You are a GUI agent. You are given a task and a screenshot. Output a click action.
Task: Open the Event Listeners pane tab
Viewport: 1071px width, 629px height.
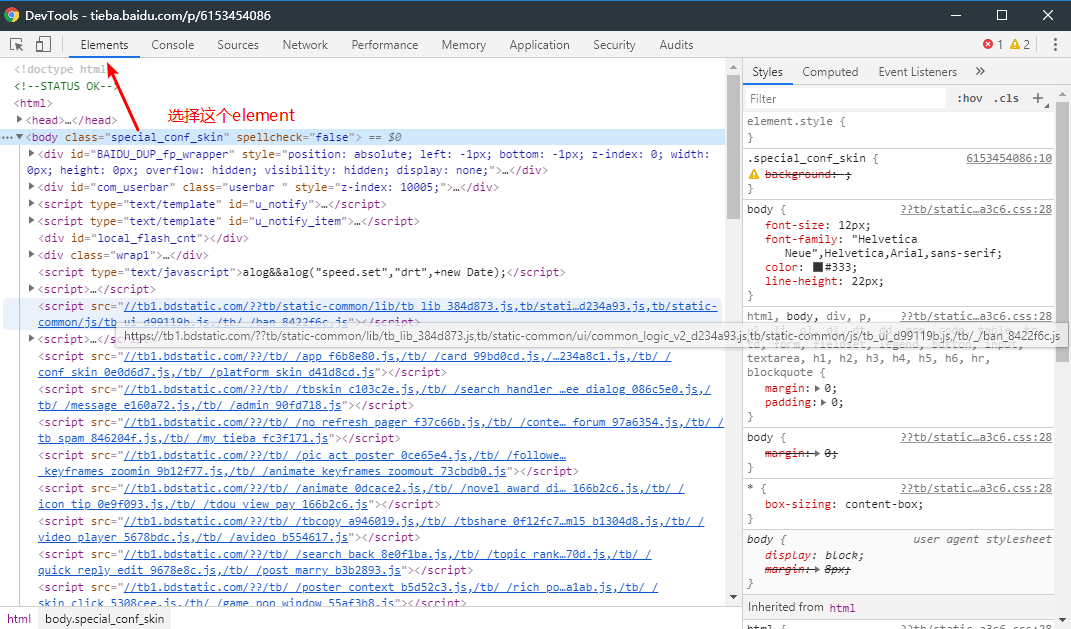(917, 72)
